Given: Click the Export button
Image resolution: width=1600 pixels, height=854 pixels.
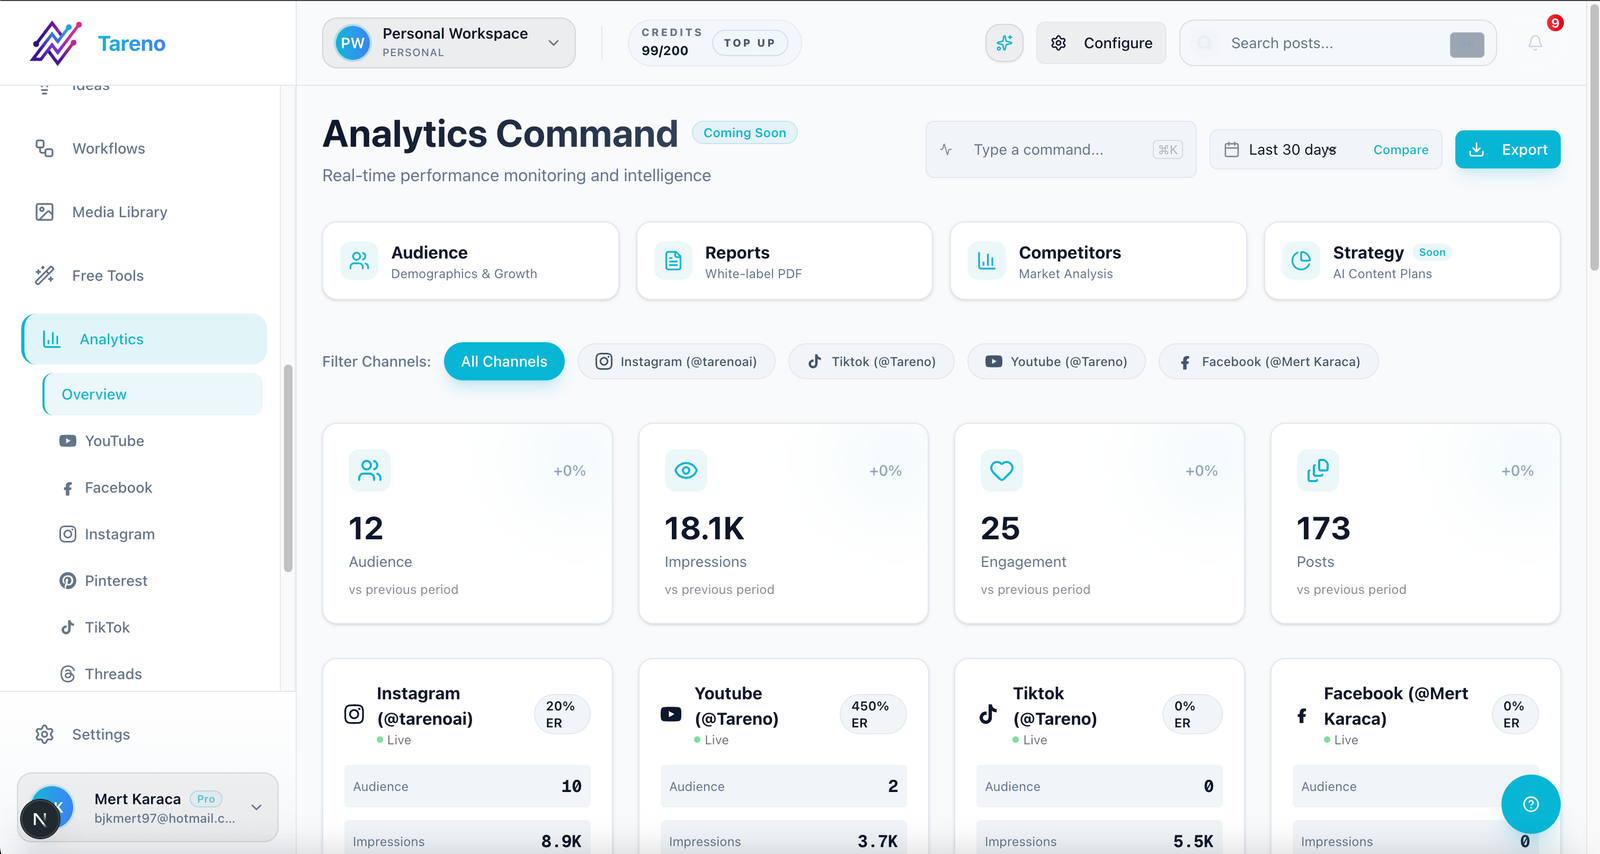Looking at the screenshot, I should pyautogui.click(x=1507, y=149).
